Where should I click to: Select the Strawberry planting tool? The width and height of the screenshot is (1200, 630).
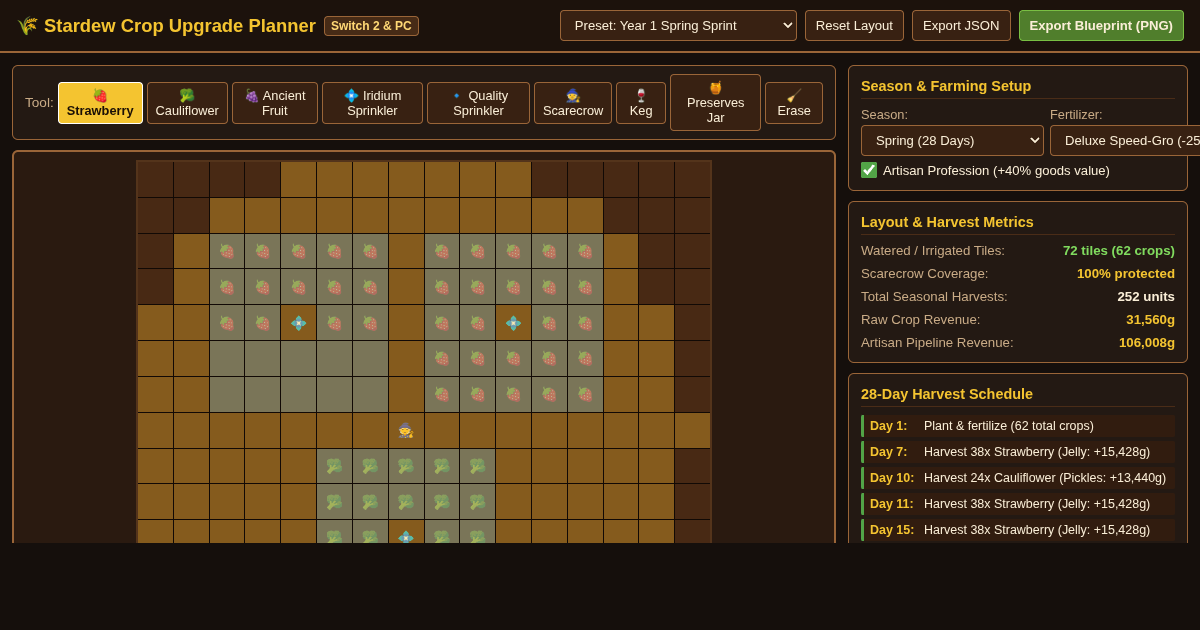click(x=100, y=103)
